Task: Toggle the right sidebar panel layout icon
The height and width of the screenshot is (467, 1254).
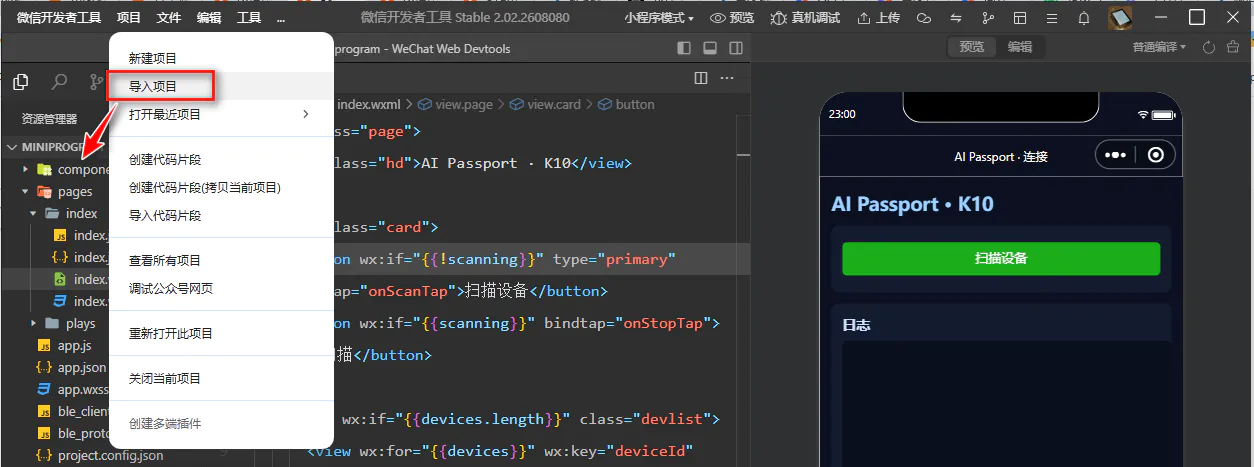Action: click(x=736, y=48)
